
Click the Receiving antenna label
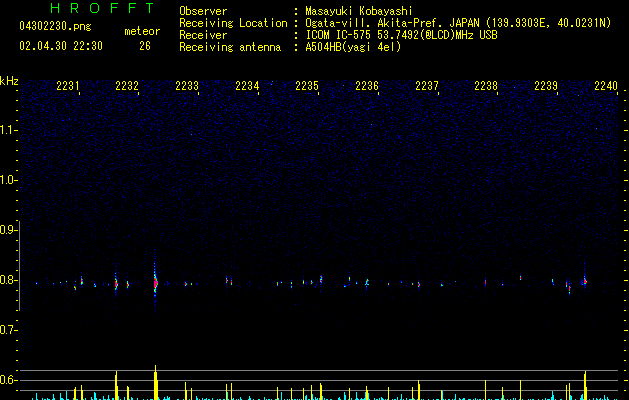point(230,47)
